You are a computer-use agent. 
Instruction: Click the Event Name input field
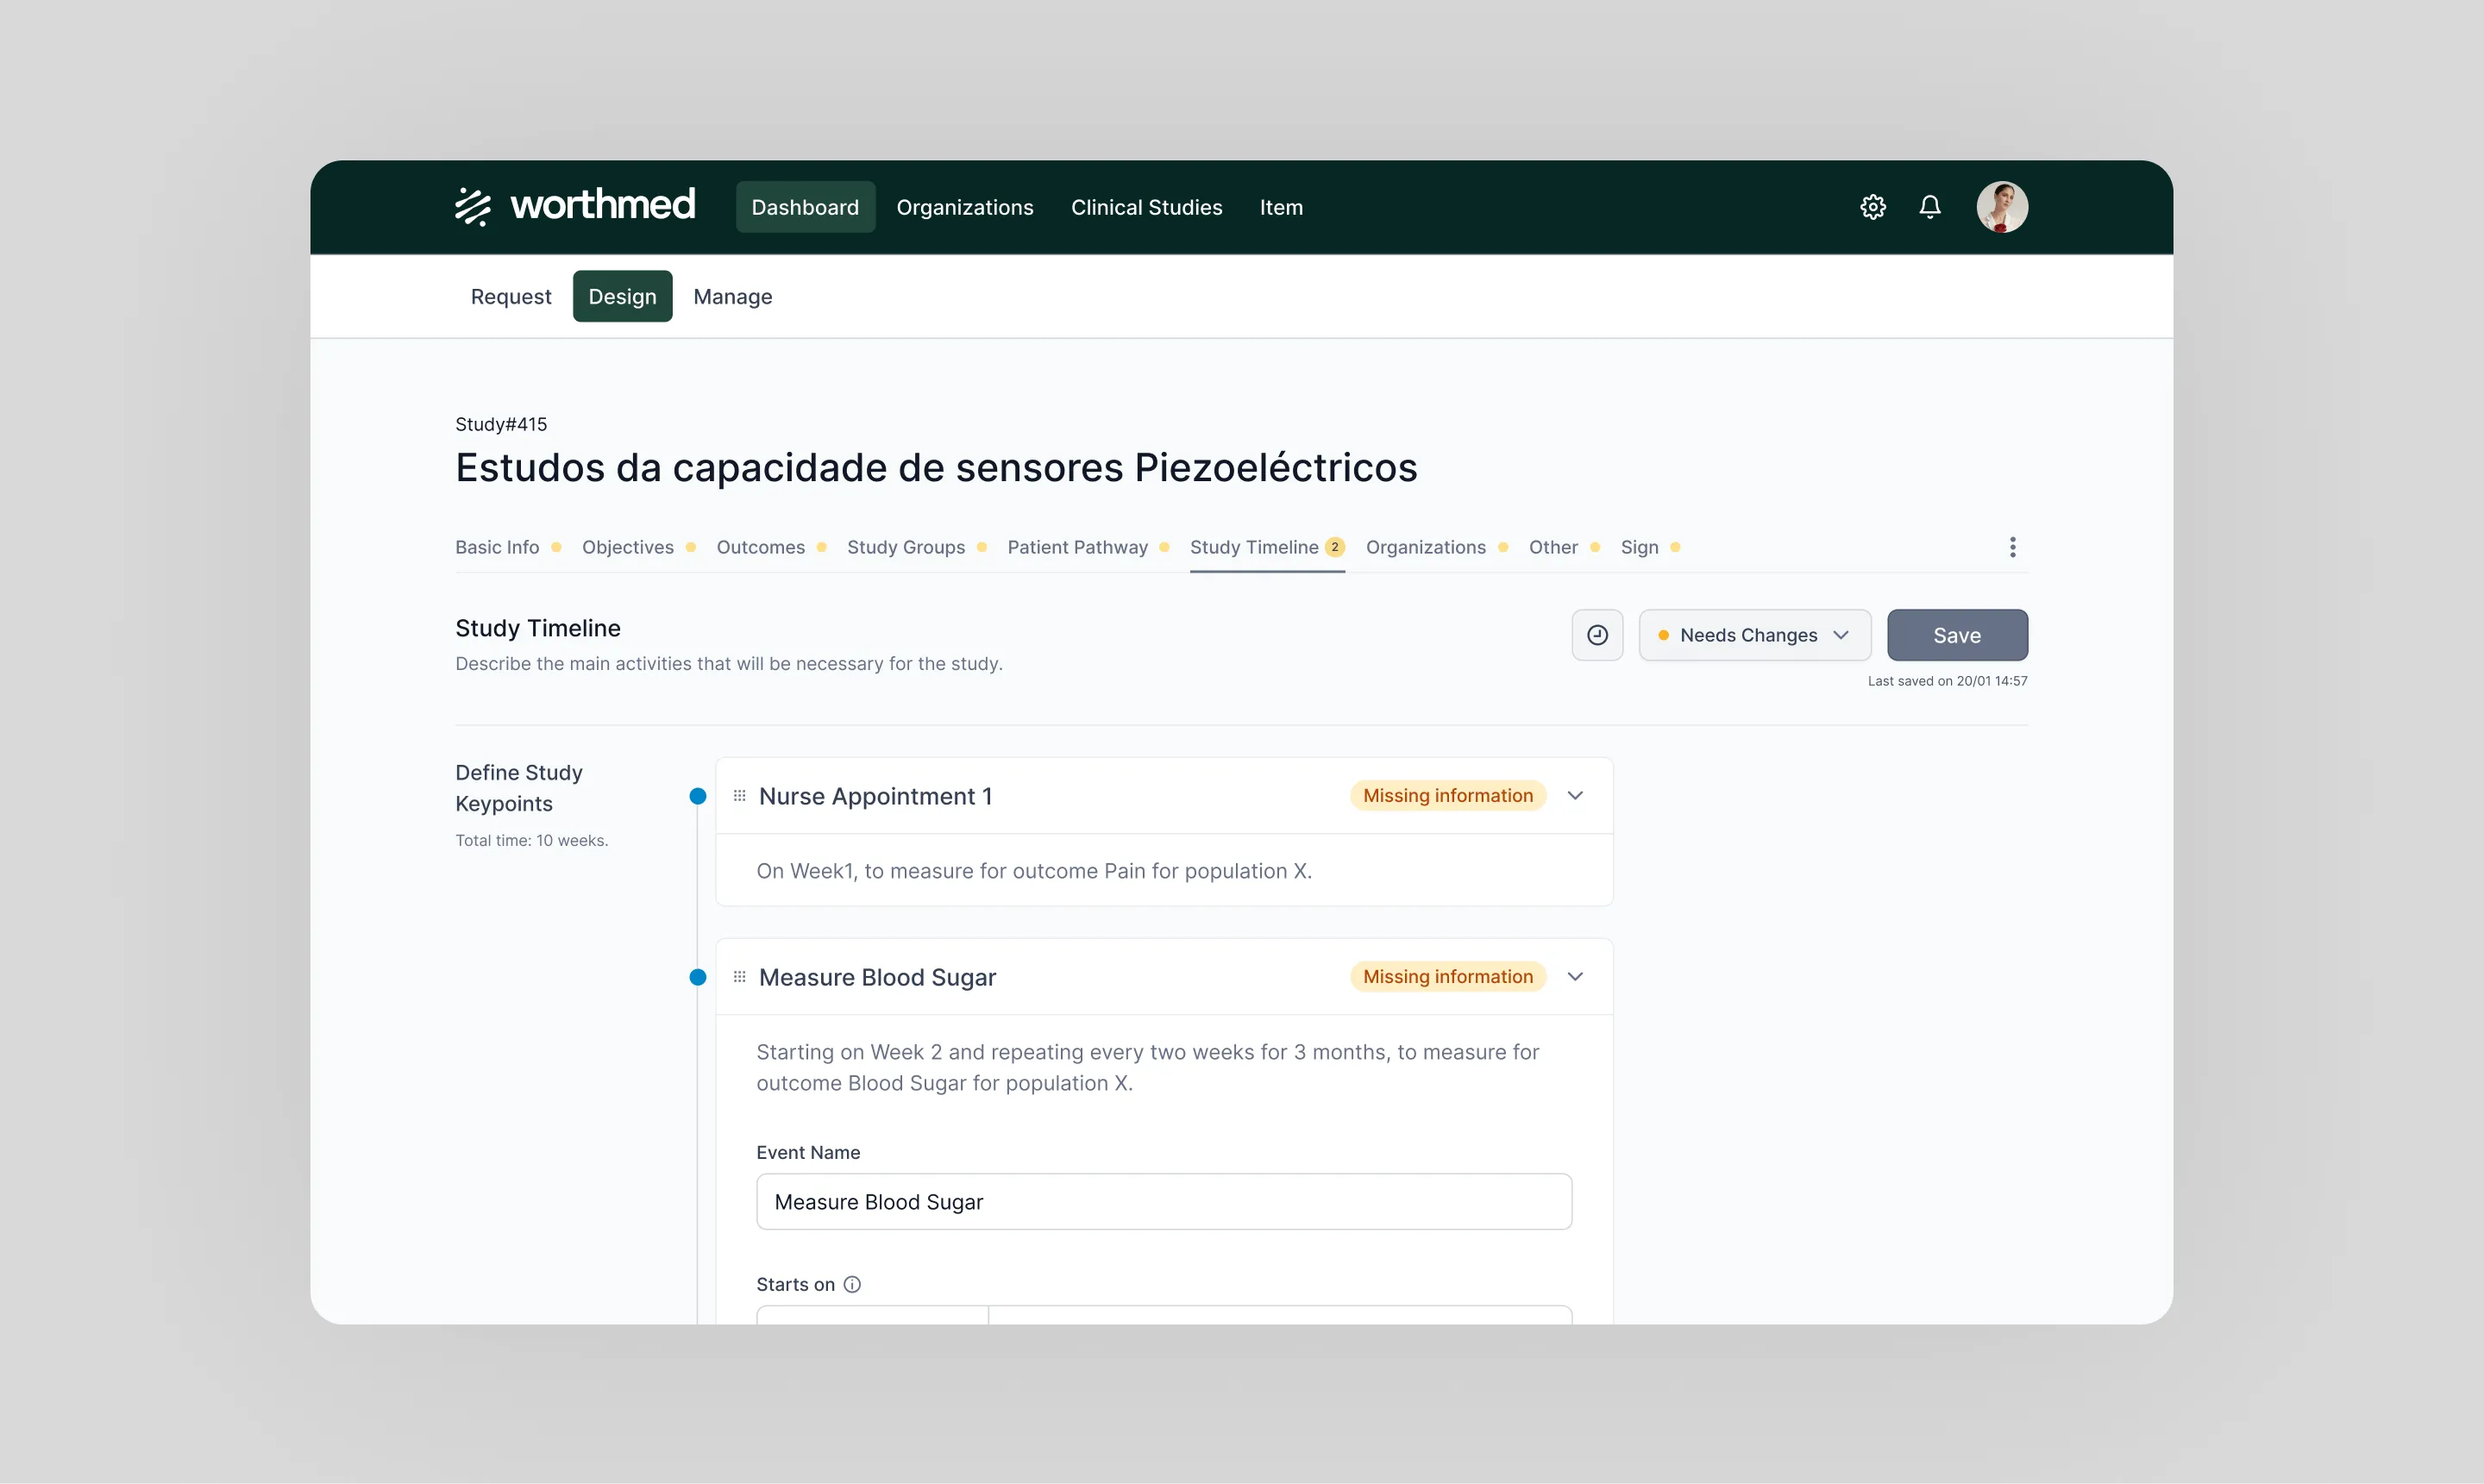1164,1202
